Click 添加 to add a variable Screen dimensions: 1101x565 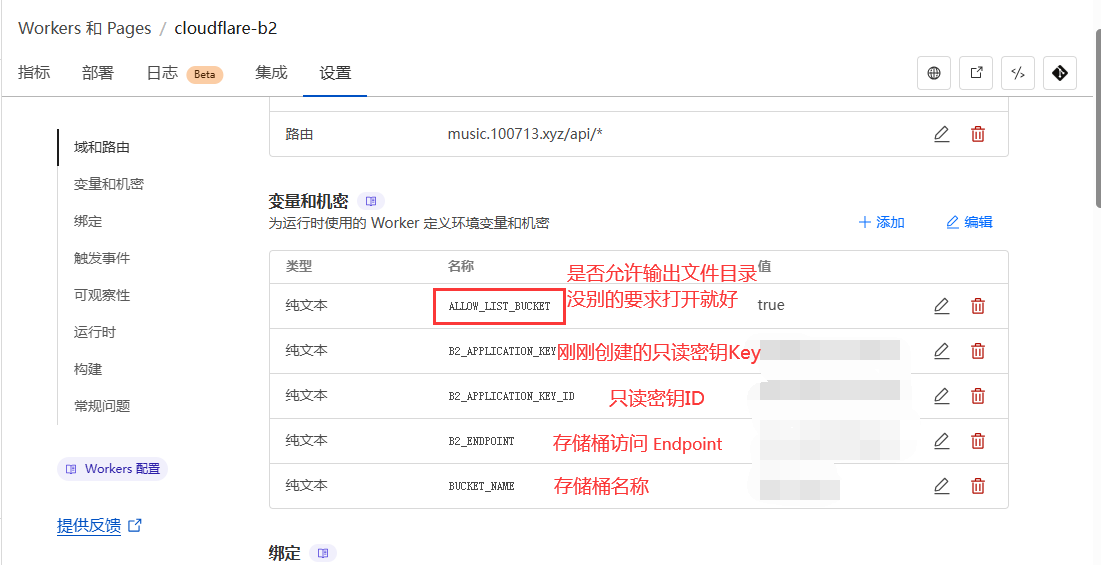click(x=881, y=222)
